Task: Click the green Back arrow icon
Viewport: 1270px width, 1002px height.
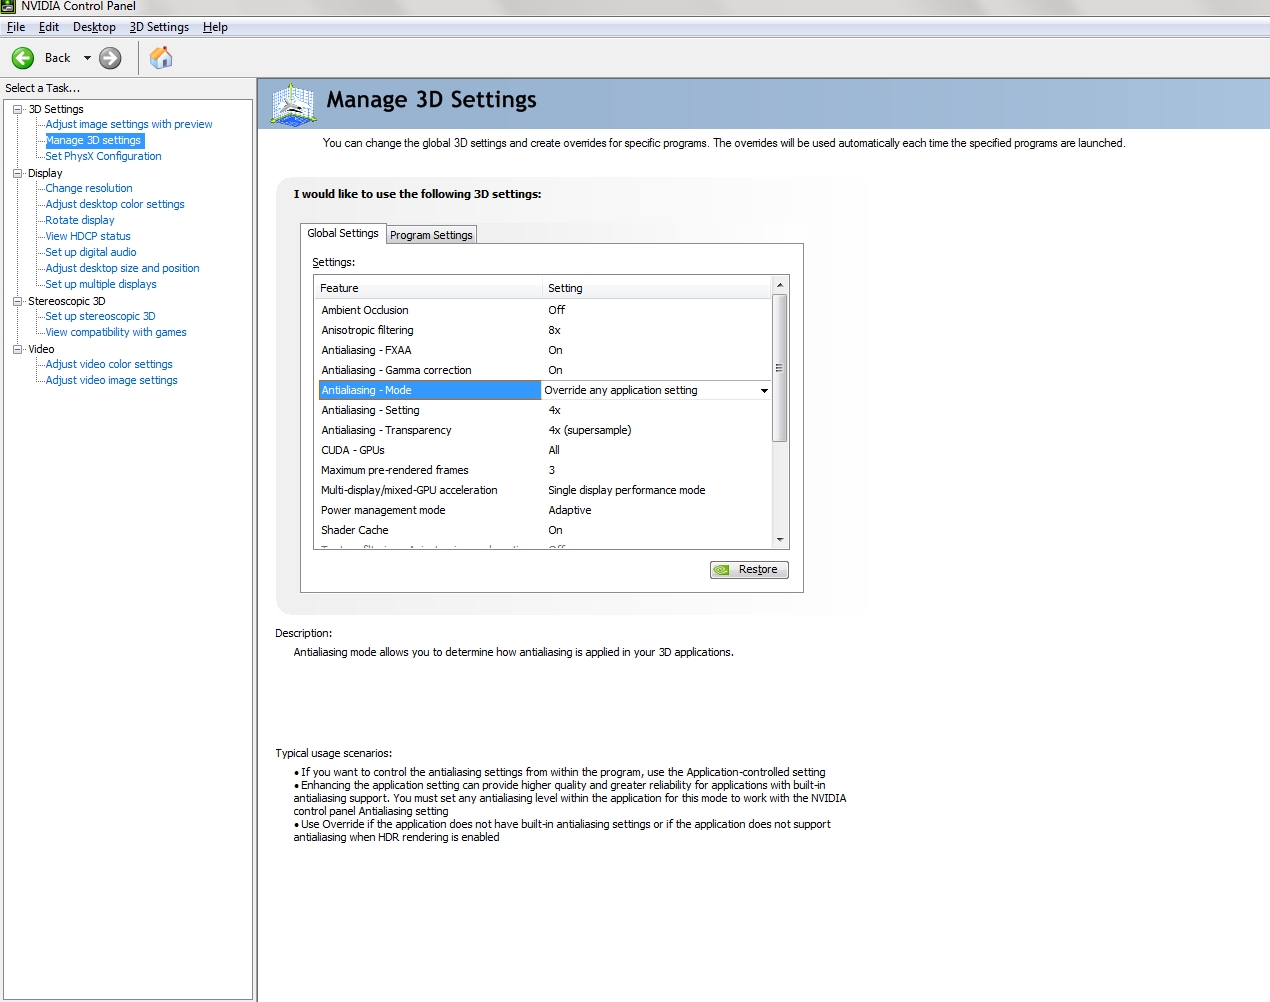Action: click(23, 58)
